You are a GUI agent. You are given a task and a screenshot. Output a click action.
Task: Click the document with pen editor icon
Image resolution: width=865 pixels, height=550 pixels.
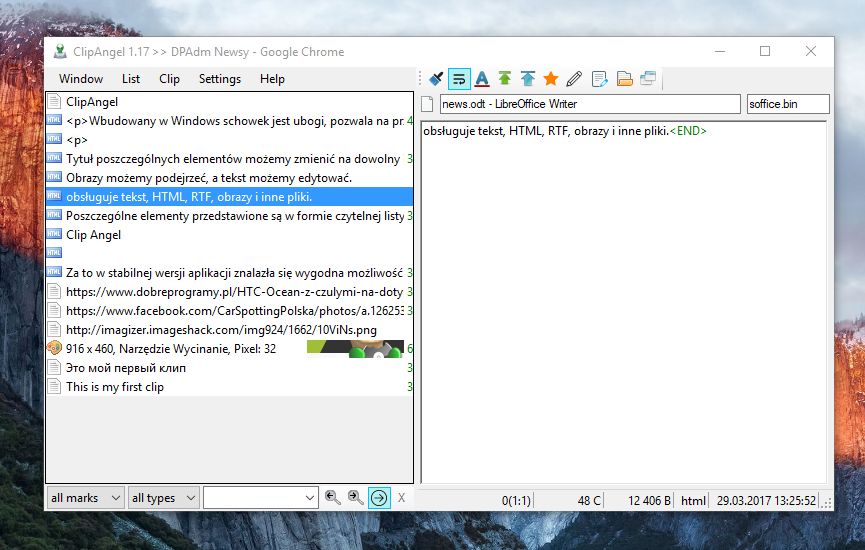(x=599, y=79)
